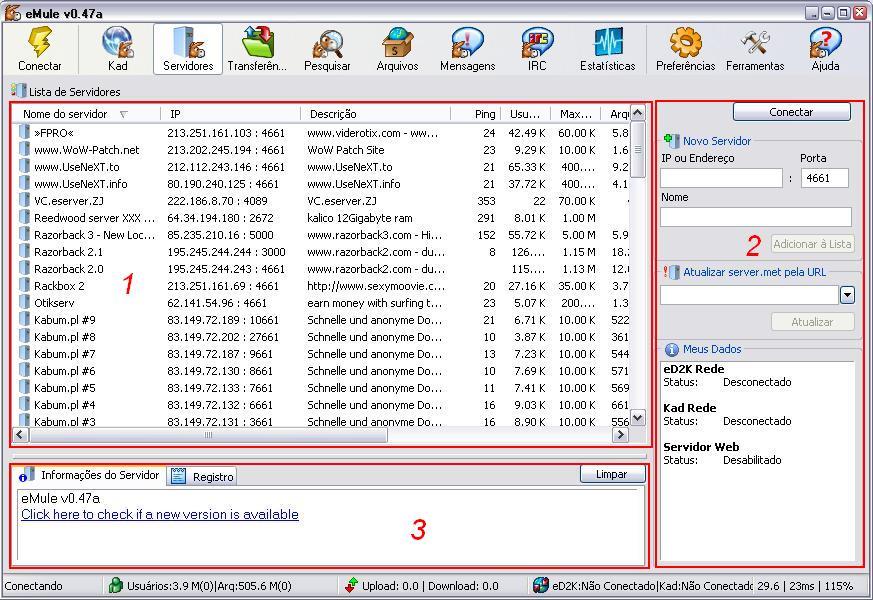
Task: Click the new version check link
Action: 160,514
